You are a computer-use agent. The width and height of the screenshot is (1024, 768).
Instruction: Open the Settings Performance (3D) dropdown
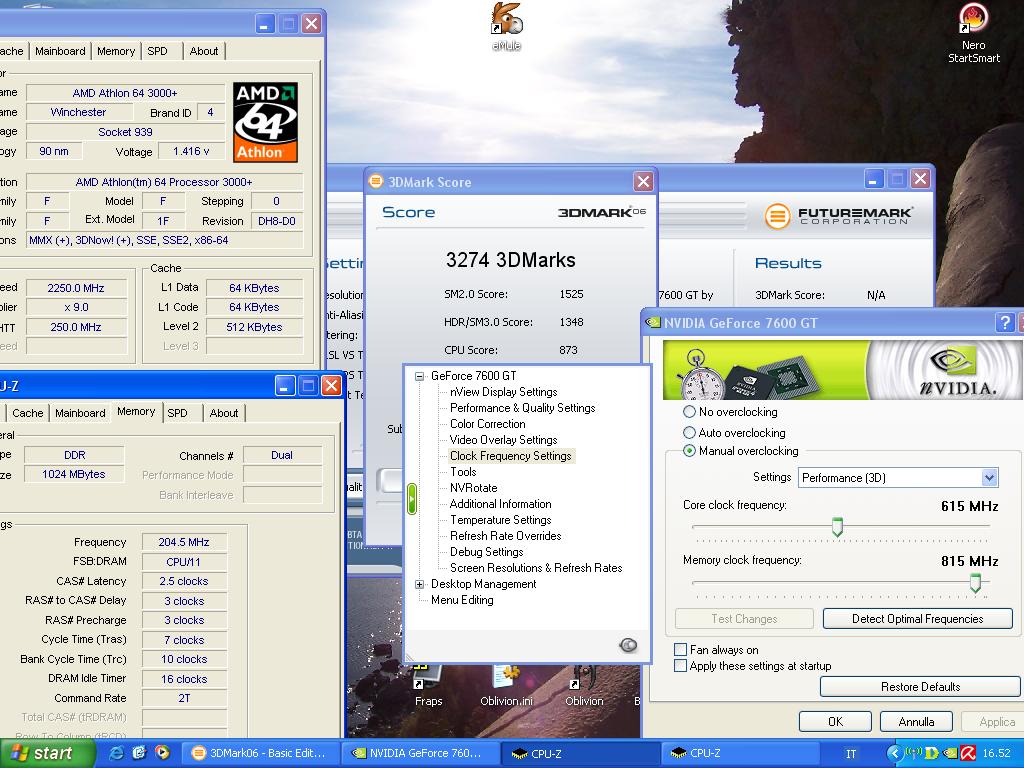[x=899, y=477]
